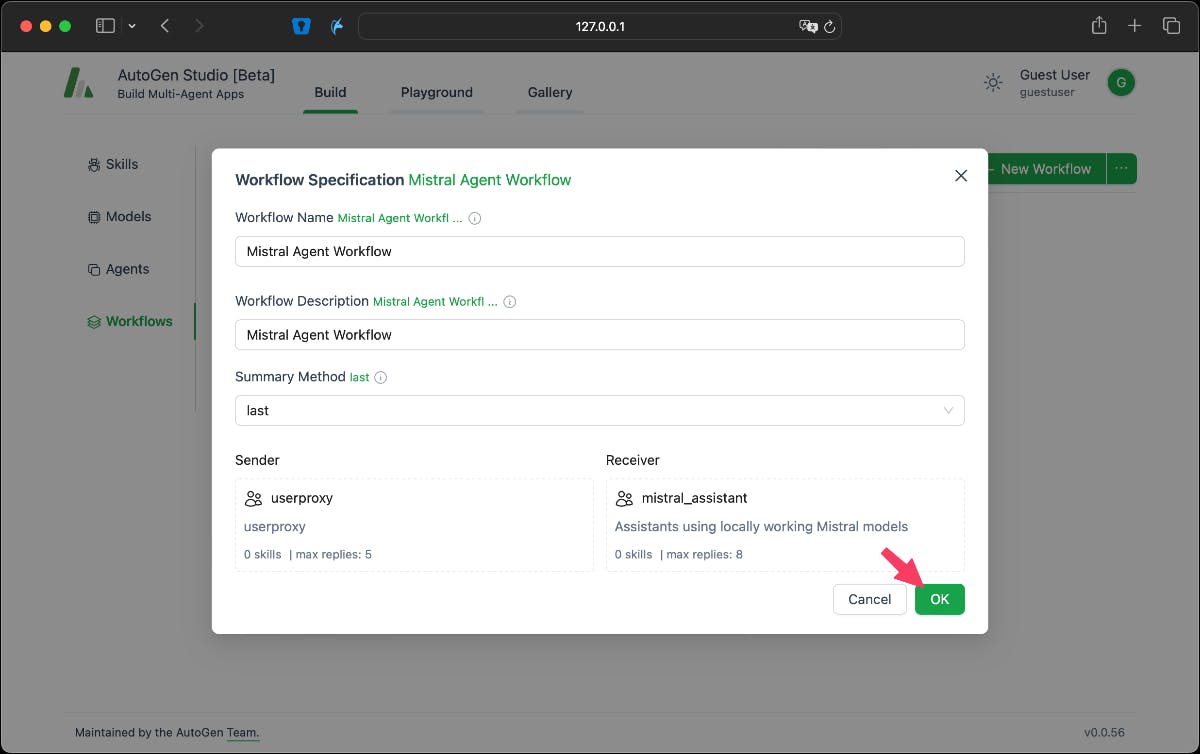Click the version number v0.0.56
Viewport: 1200px width, 754px height.
tap(1104, 732)
